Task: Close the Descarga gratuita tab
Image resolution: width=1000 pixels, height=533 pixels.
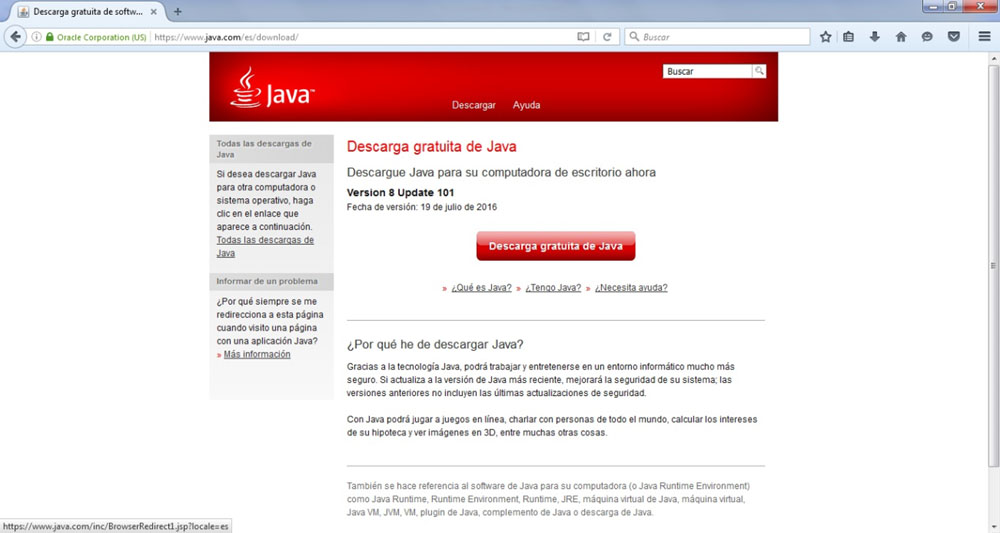Action: [153, 11]
